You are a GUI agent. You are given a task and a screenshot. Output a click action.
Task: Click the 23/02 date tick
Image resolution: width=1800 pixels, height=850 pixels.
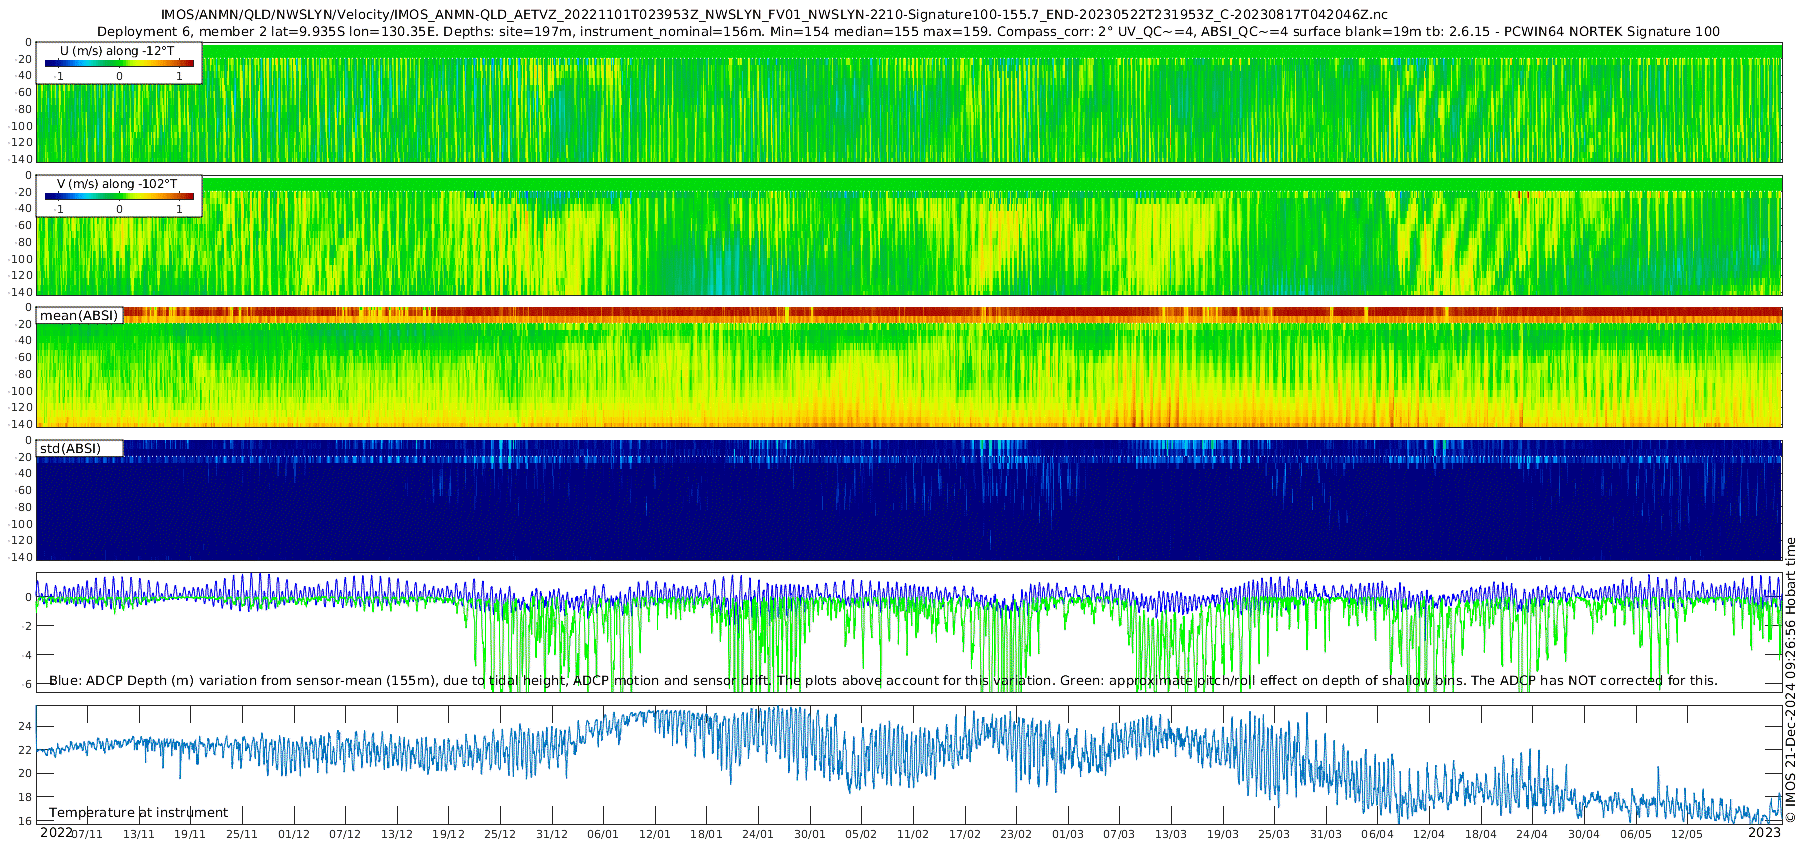(x=1016, y=834)
